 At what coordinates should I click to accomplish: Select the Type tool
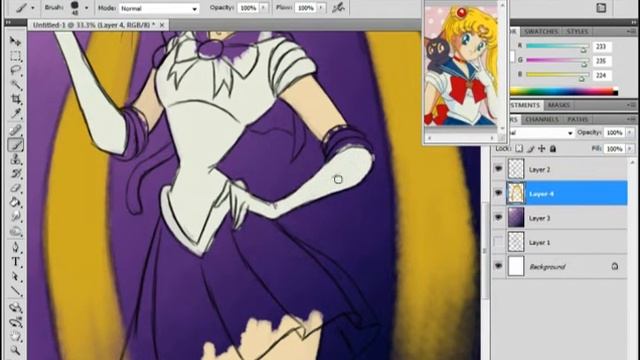[x=15, y=262]
